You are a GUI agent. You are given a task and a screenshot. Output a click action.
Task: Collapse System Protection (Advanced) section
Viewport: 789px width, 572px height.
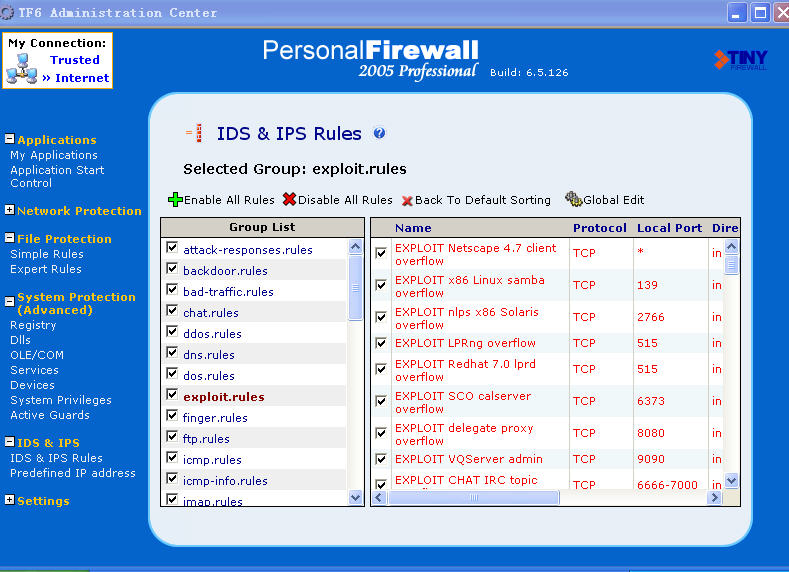[10, 302]
